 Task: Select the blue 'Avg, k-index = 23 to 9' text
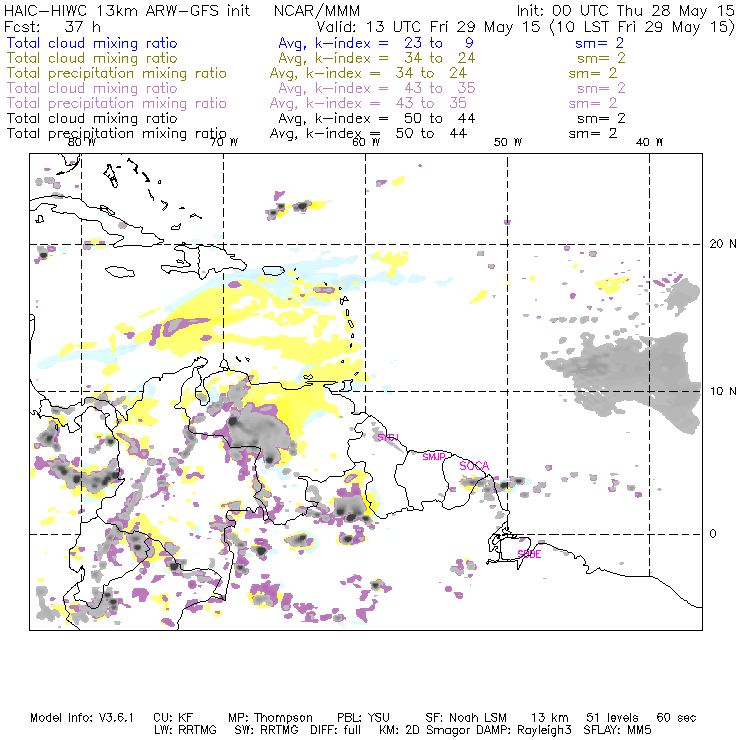click(x=376, y=43)
